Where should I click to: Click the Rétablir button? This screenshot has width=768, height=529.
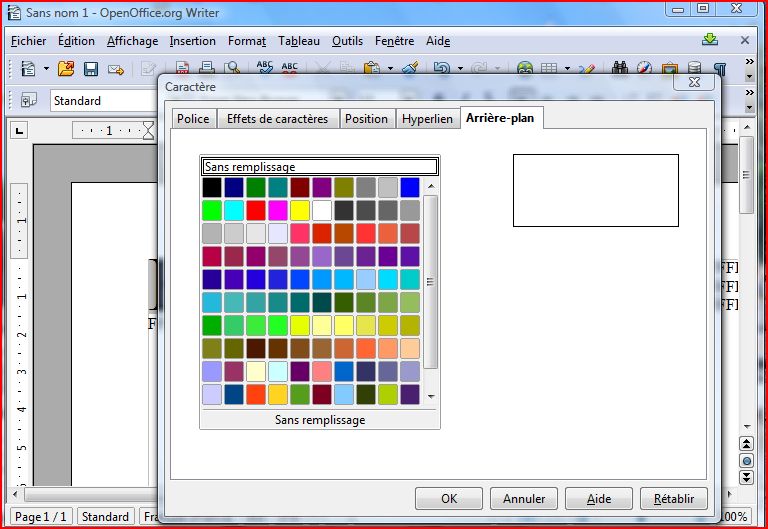click(x=673, y=499)
